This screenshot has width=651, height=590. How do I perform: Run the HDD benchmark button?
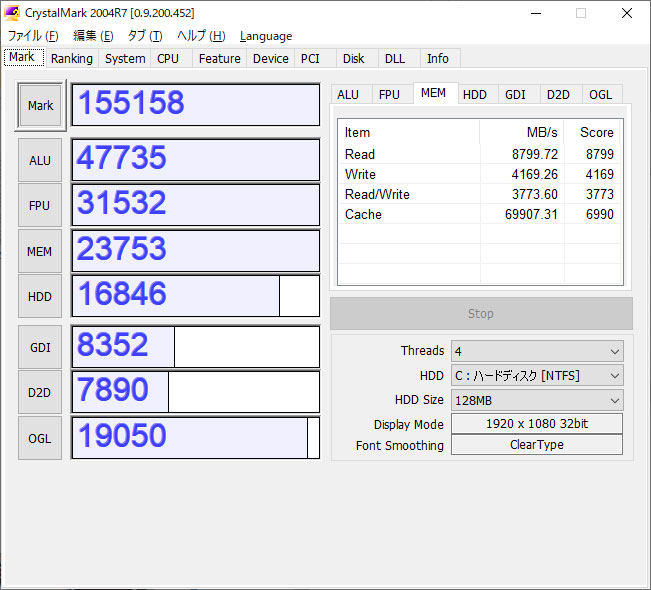point(40,296)
